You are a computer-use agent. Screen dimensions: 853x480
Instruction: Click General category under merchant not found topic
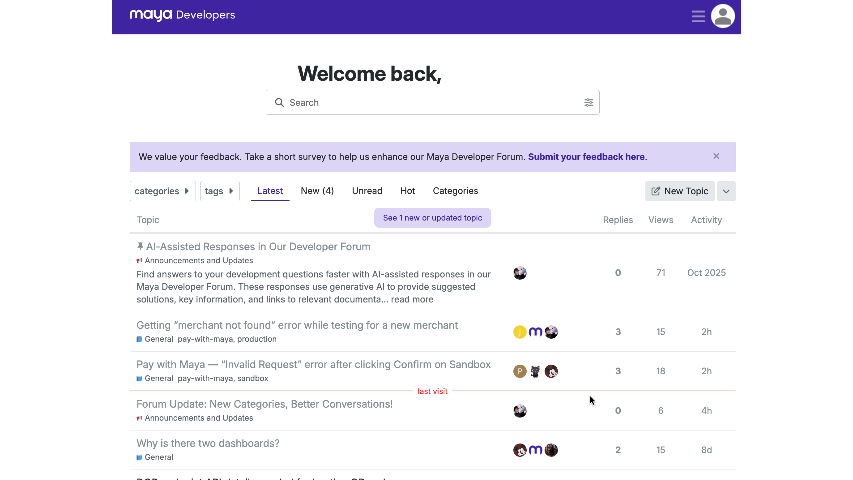point(155,339)
